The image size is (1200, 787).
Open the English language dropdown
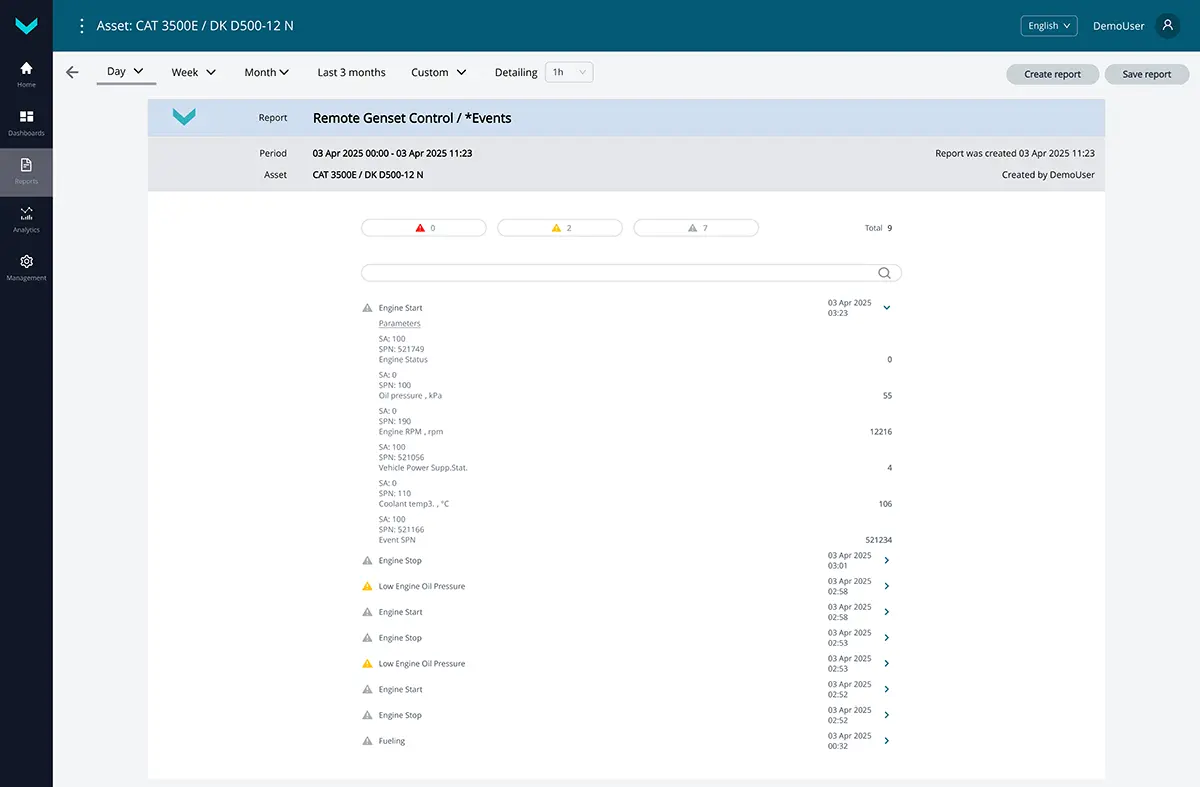point(1048,26)
